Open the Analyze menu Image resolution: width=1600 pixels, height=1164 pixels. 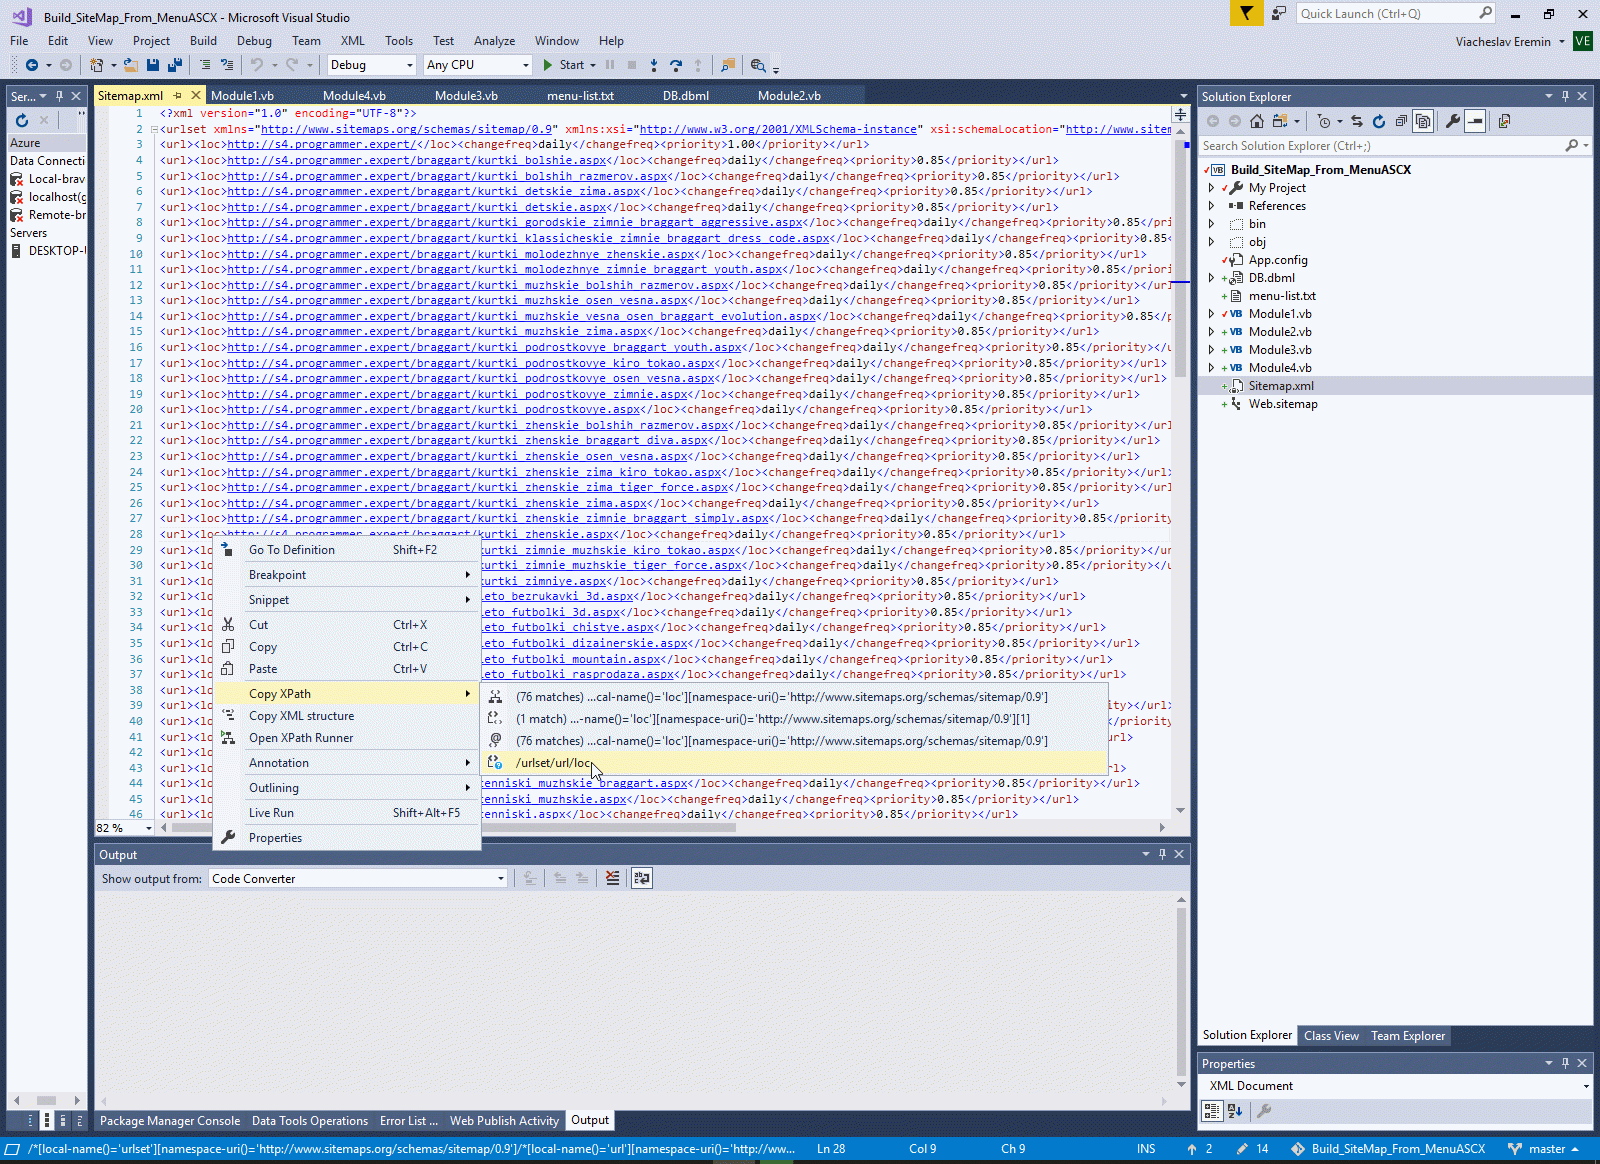(494, 41)
